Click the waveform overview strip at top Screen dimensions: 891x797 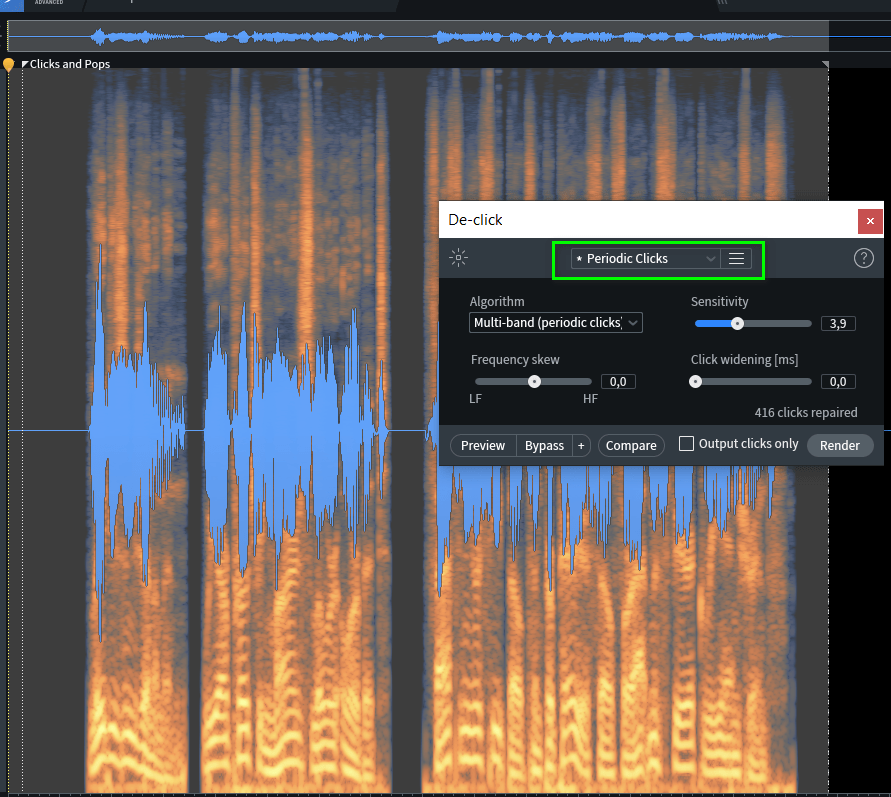pos(418,36)
